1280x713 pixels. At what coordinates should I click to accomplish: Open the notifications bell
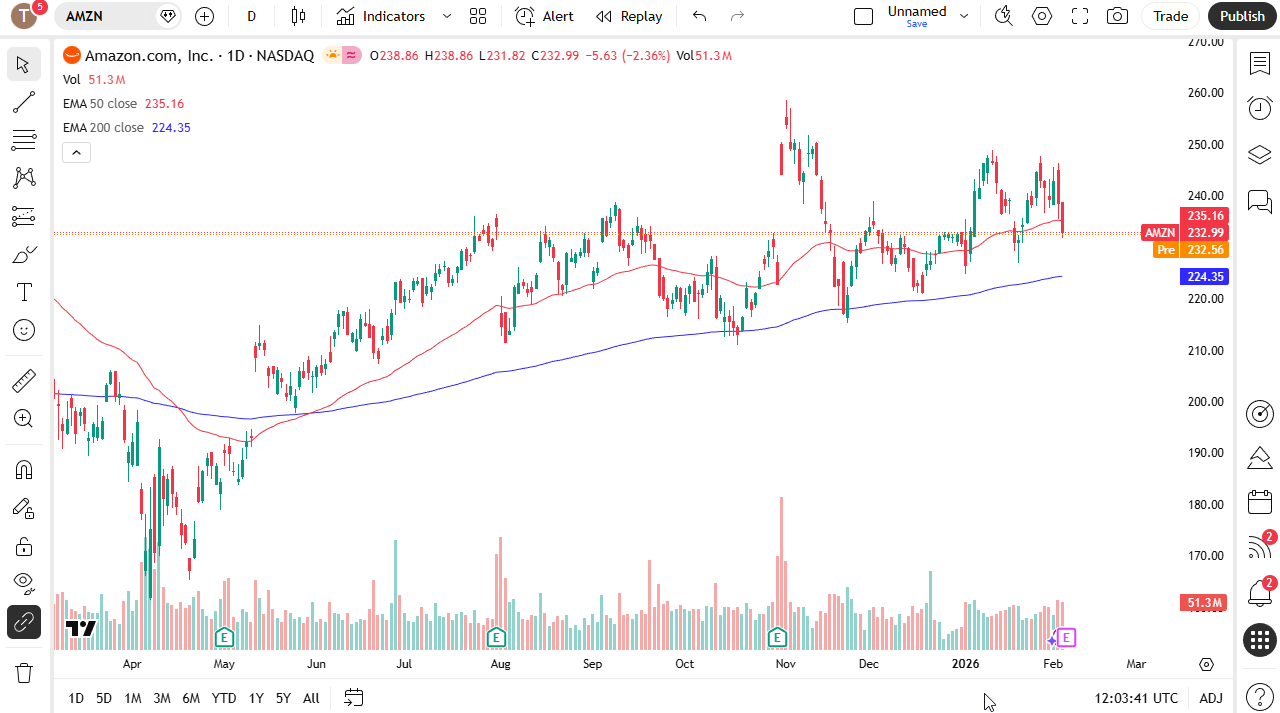(1259, 593)
